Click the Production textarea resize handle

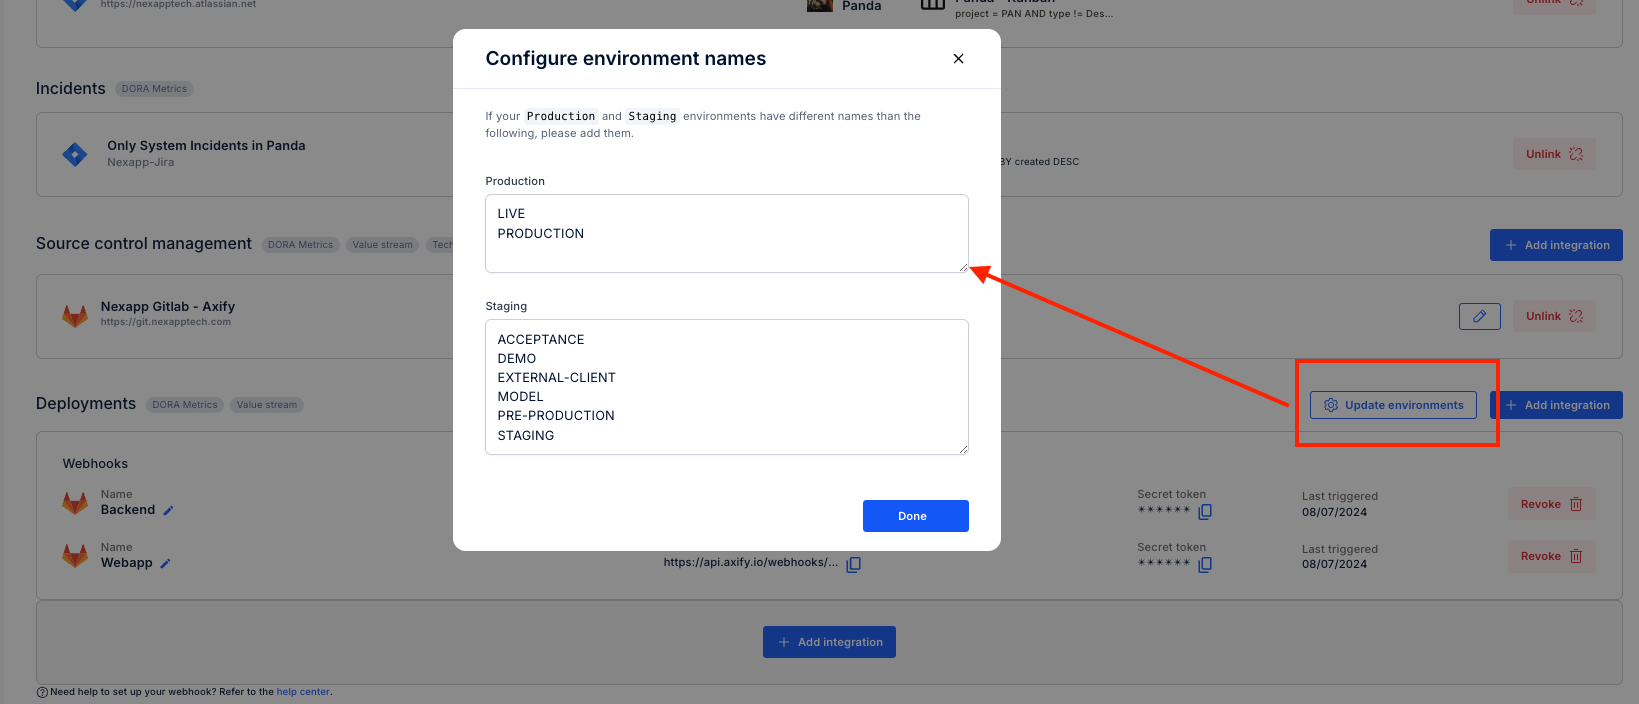[x=963, y=267]
